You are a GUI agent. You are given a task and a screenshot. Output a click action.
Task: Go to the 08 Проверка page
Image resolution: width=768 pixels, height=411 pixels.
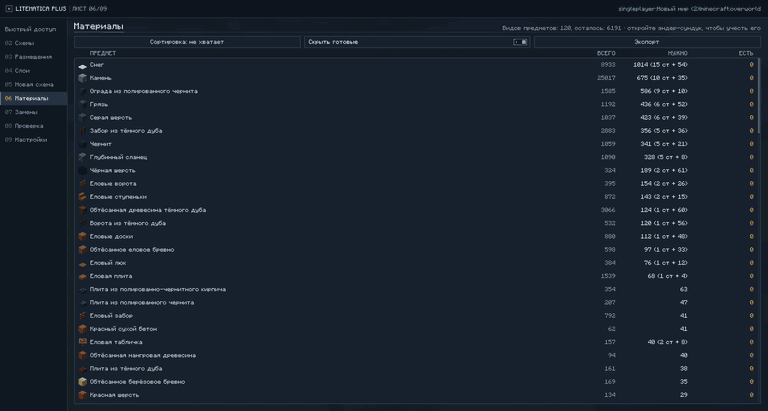[x=33, y=126]
